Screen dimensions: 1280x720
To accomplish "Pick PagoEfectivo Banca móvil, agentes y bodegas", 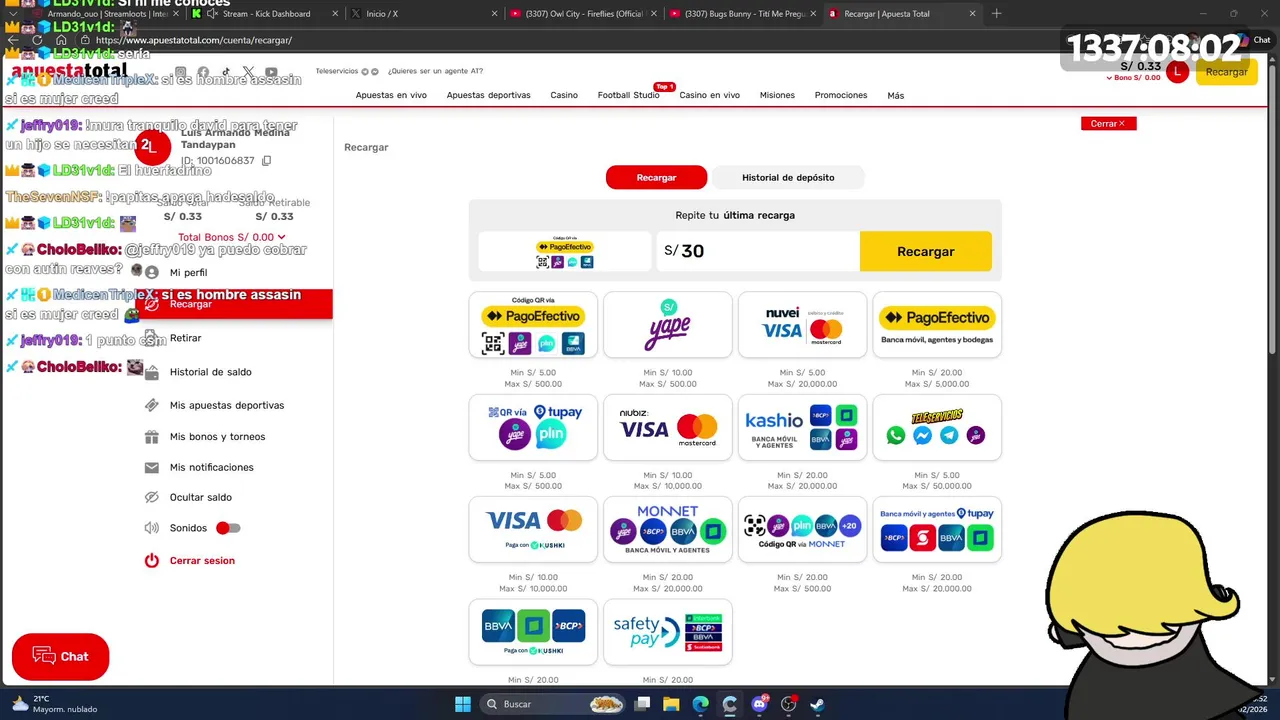I will point(937,325).
